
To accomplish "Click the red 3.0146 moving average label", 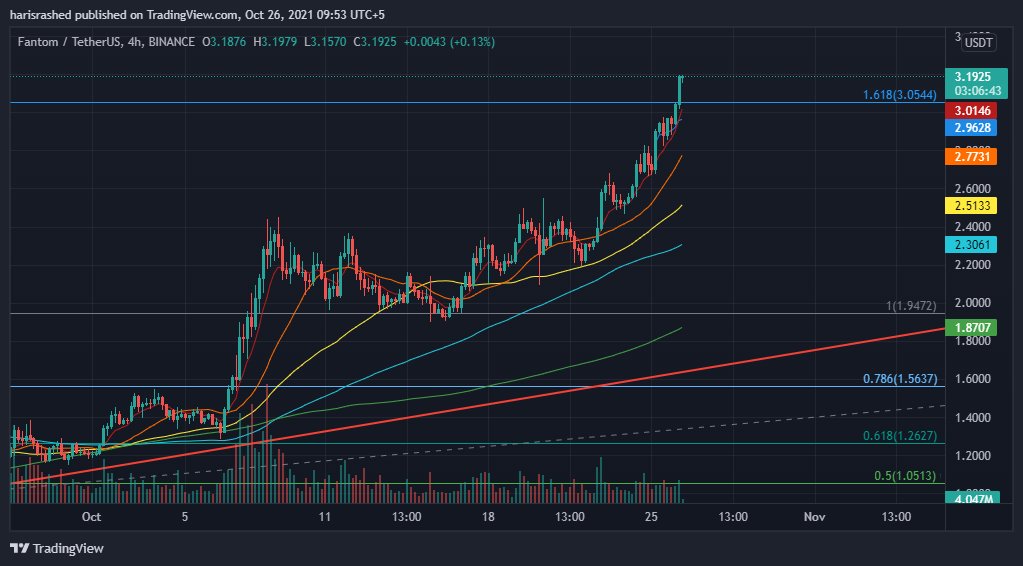I will [972, 111].
